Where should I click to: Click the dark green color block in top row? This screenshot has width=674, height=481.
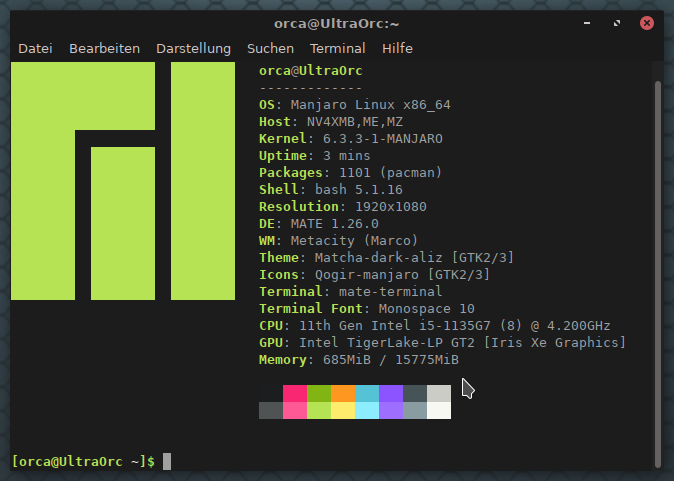319,393
